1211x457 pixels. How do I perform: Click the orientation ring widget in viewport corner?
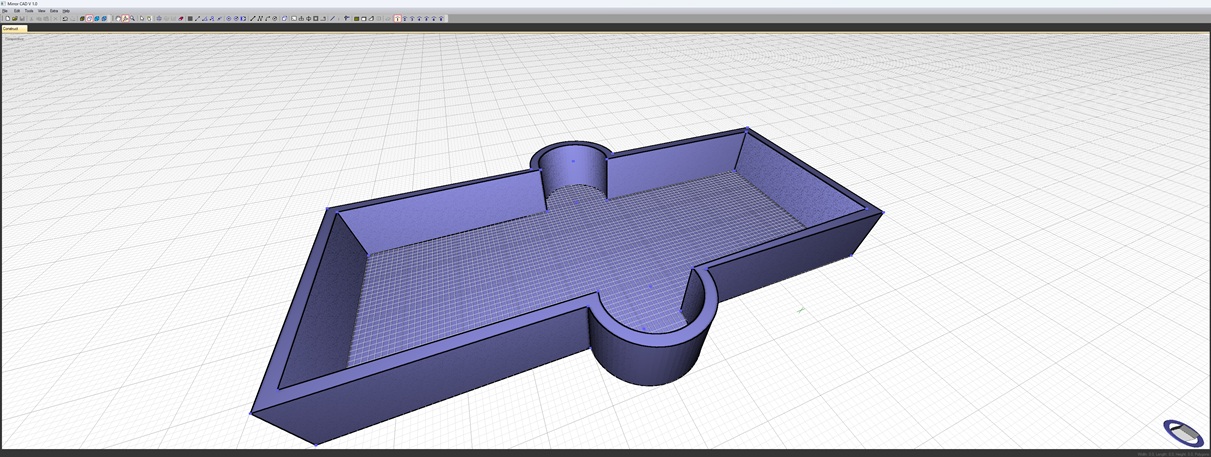click(1182, 432)
